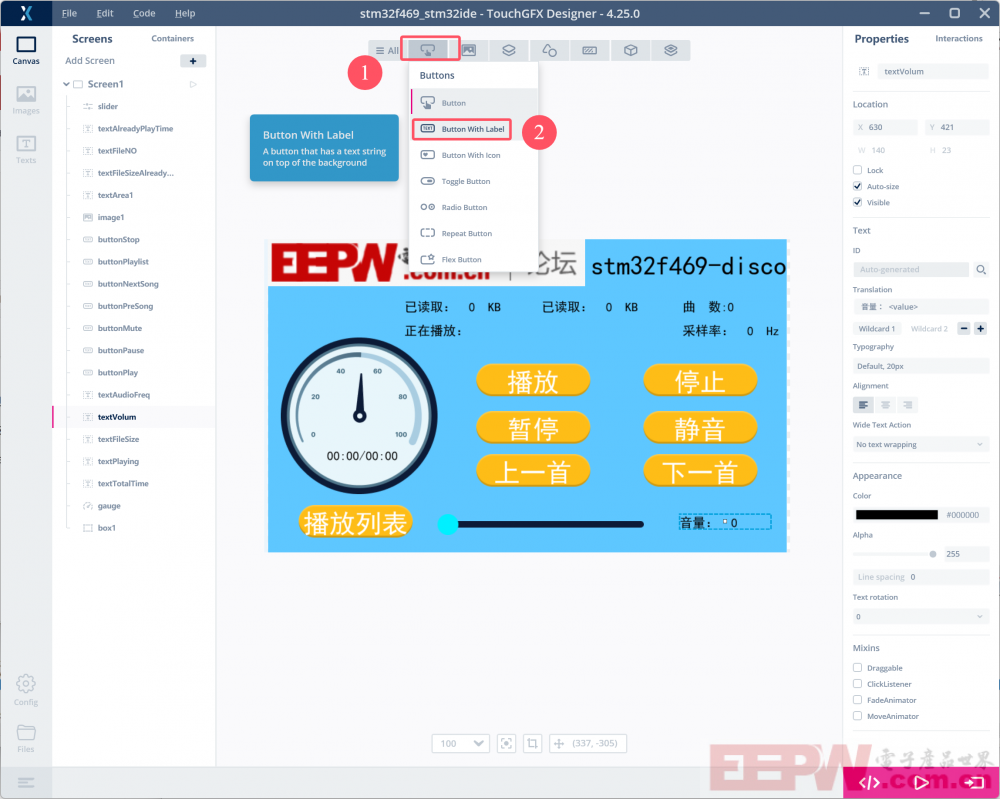This screenshot has width=1000, height=799.
Task: Enable the FadeAnimator mixin
Action: [x=857, y=700]
